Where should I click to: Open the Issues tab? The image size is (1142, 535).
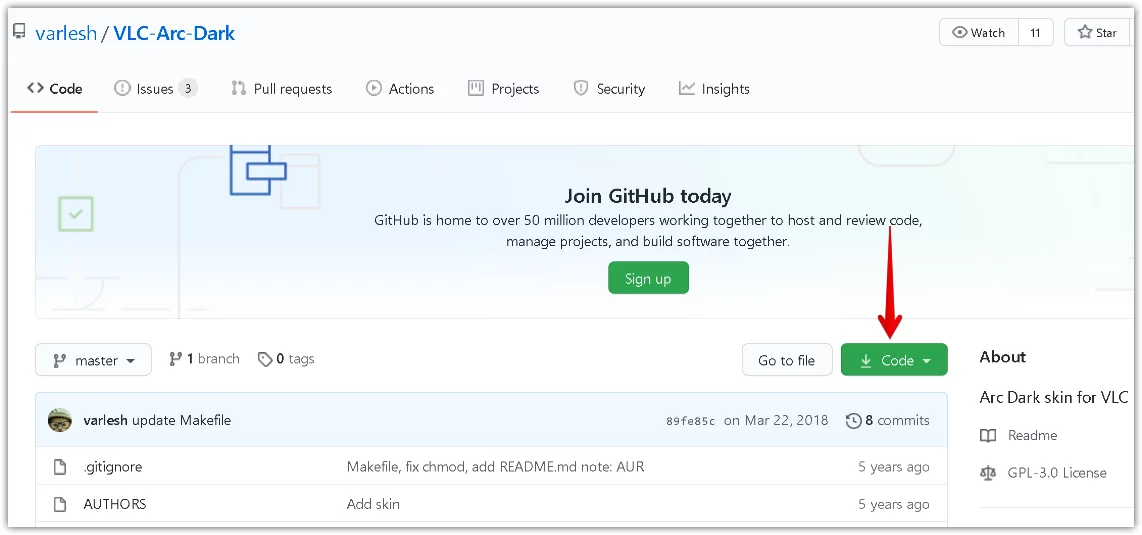click(155, 89)
